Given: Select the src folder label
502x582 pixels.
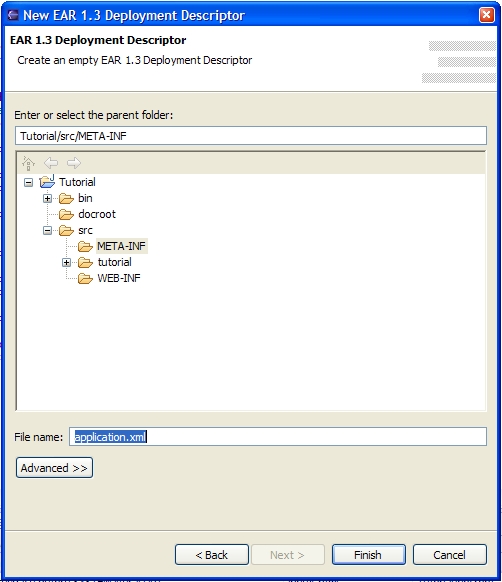Looking at the screenshot, I should [85, 230].
